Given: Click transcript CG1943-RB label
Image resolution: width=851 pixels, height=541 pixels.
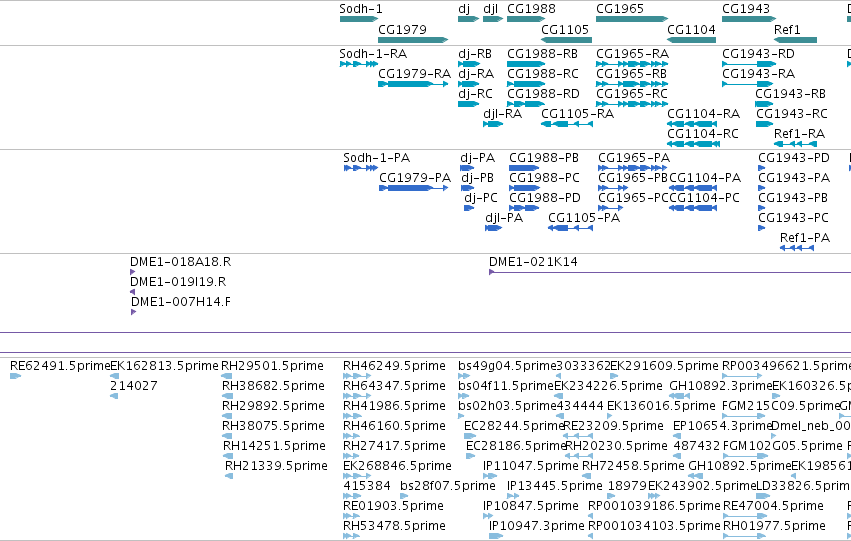Looking at the screenshot, I should [790, 94].
